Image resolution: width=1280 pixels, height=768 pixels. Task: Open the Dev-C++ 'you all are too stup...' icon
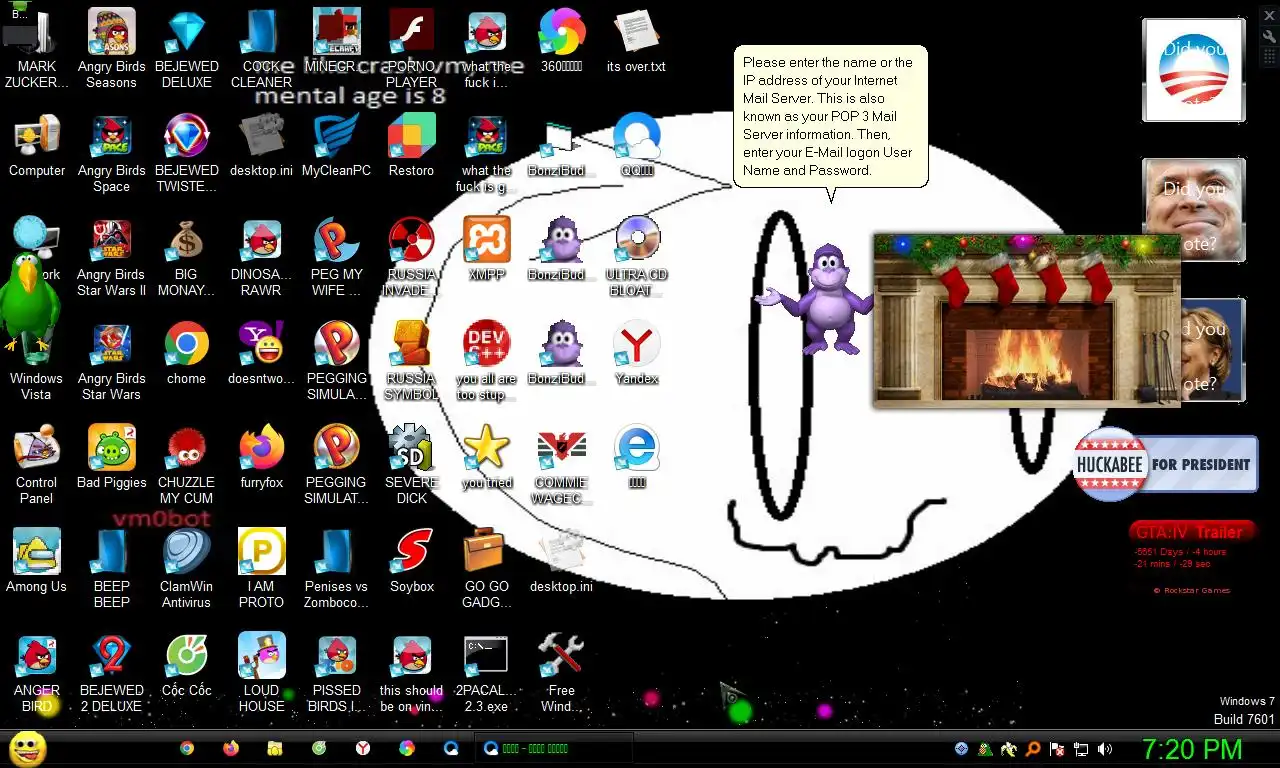pyautogui.click(x=487, y=360)
